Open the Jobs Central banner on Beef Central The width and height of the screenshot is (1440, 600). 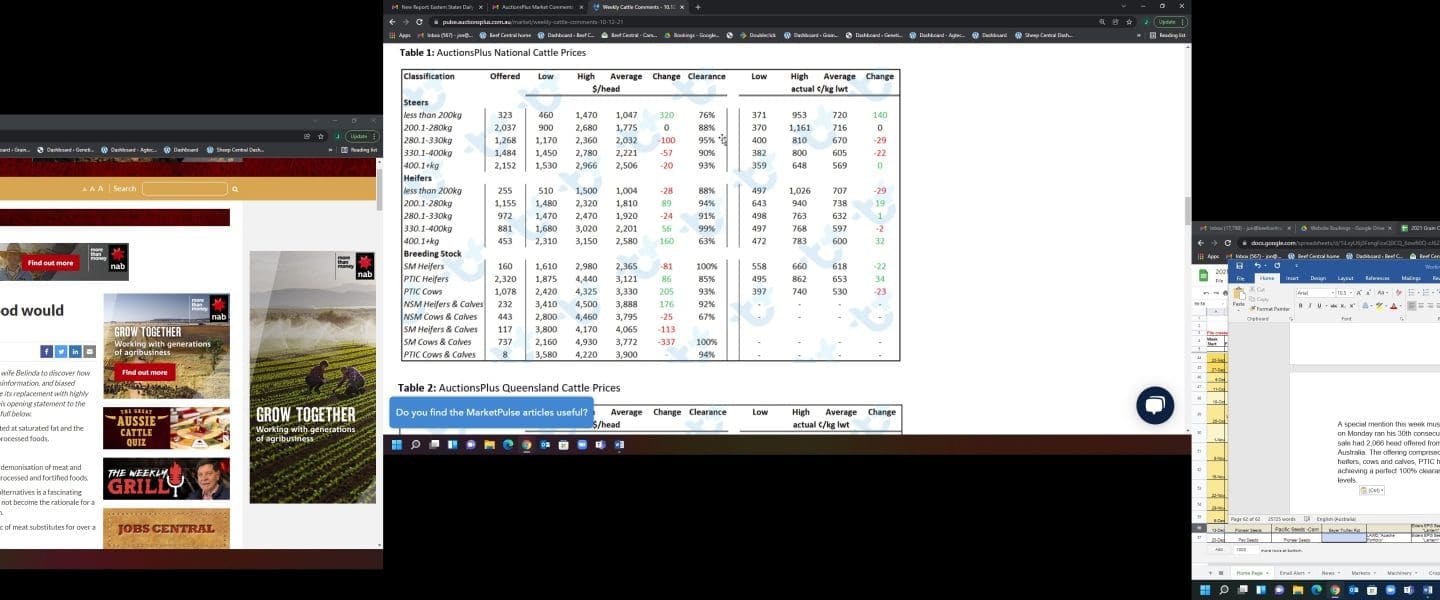166,529
